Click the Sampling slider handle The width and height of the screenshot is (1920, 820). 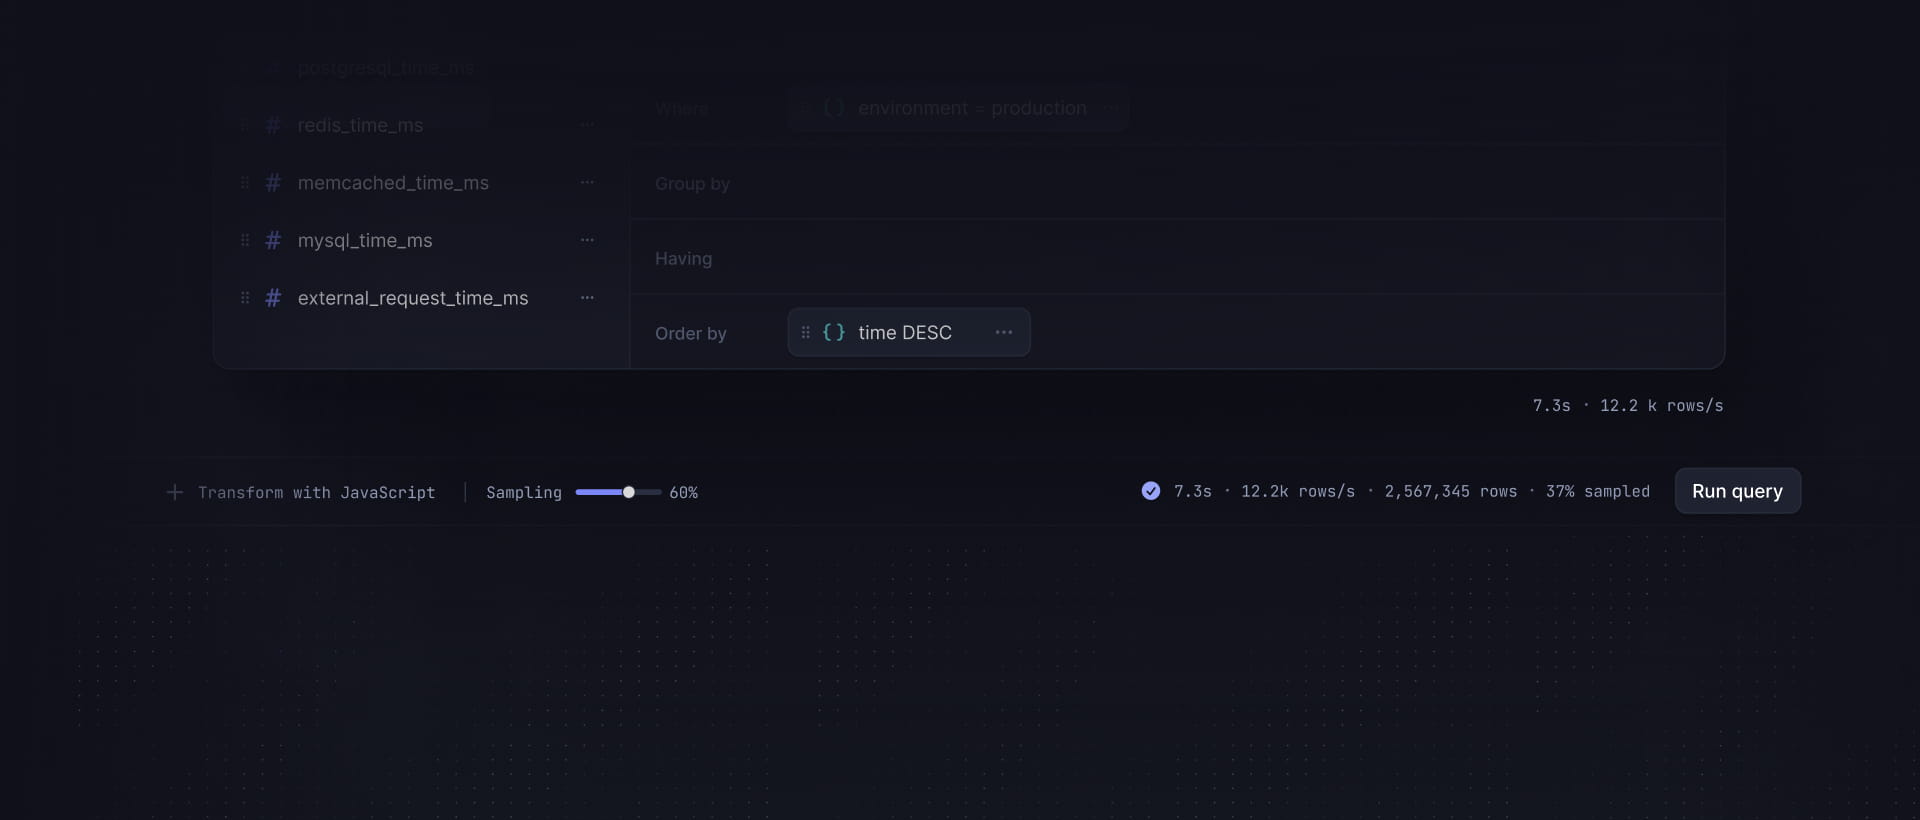(x=629, y=492)
